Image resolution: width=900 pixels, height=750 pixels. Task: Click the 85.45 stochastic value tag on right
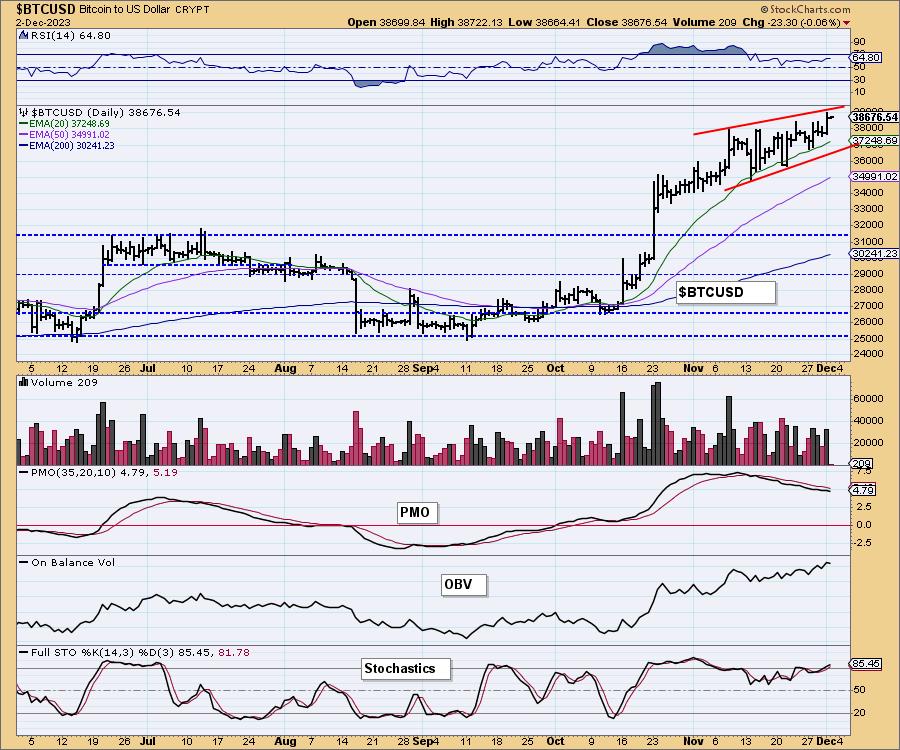pos(866,664)
